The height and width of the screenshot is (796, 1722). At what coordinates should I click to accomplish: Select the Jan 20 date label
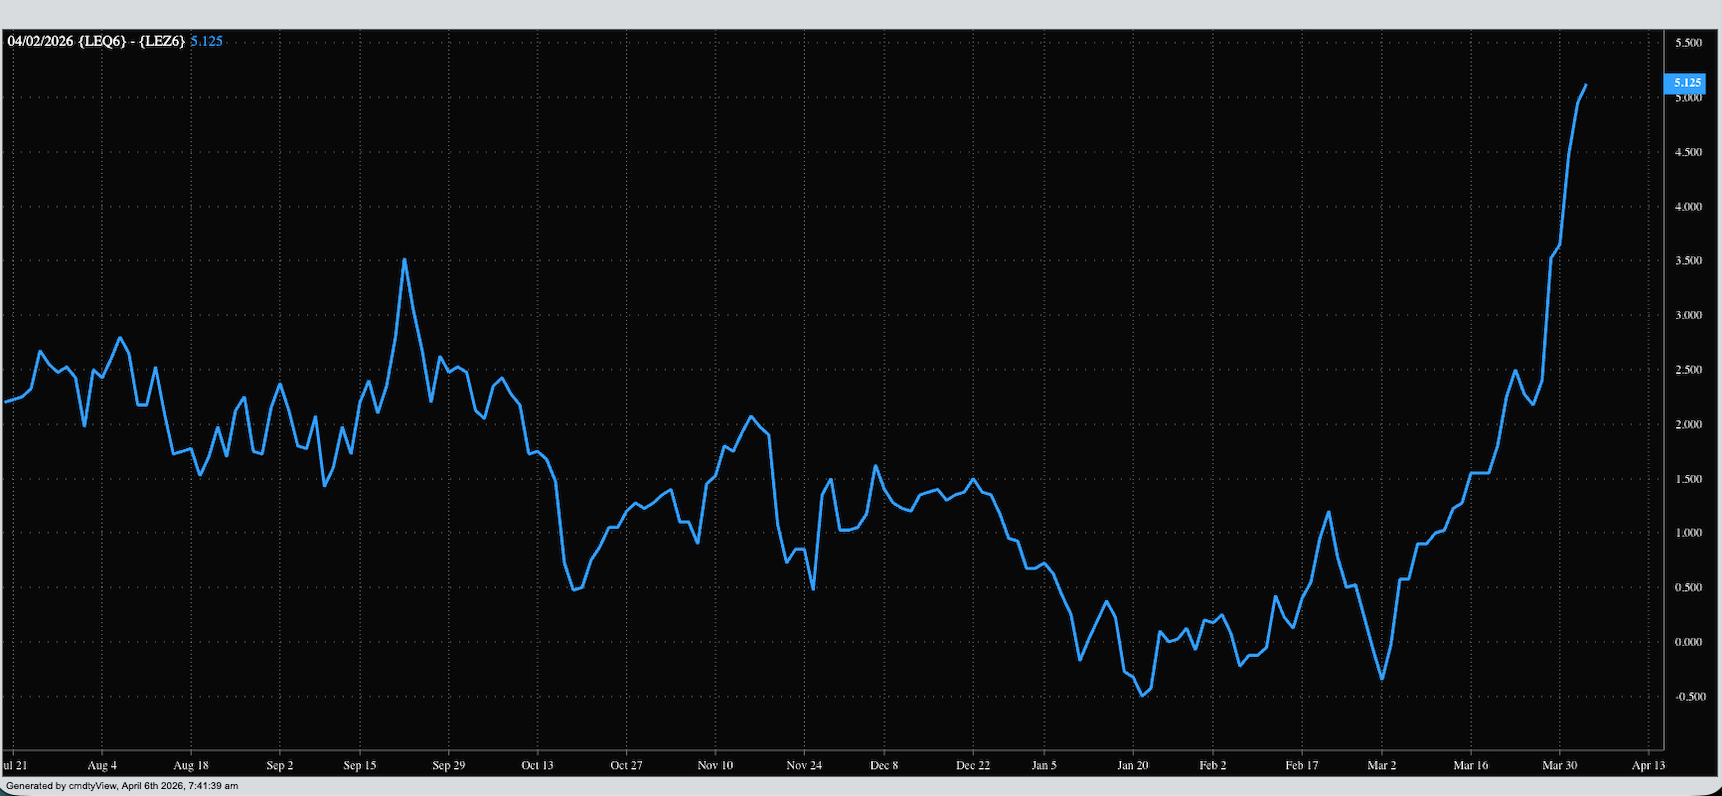1133,765
